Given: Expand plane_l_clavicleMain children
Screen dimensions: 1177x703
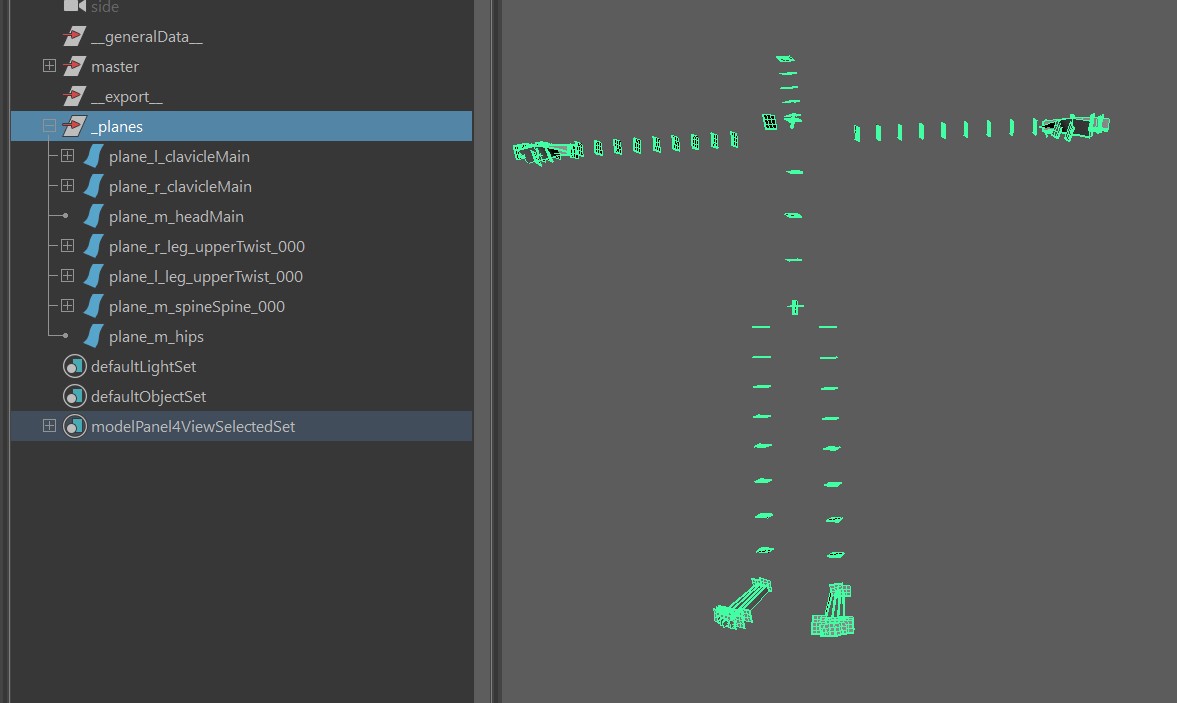Looking at the screenshot, I should (x=67, y=157).
